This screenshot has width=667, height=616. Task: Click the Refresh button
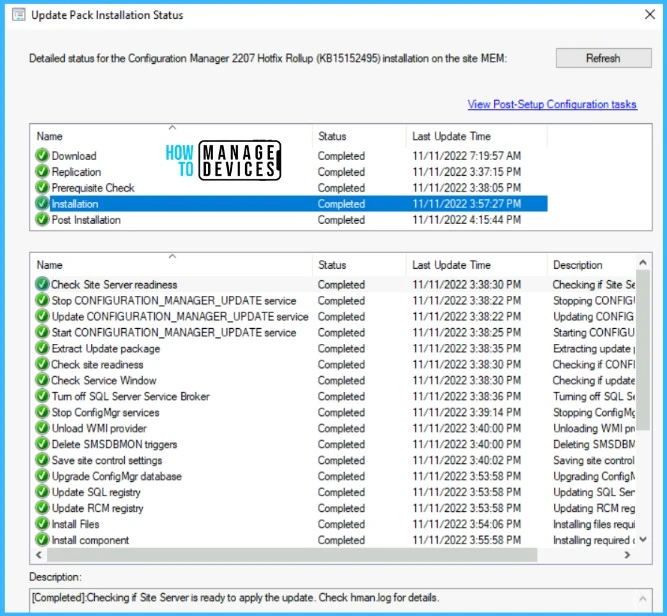tap(603, 58)
